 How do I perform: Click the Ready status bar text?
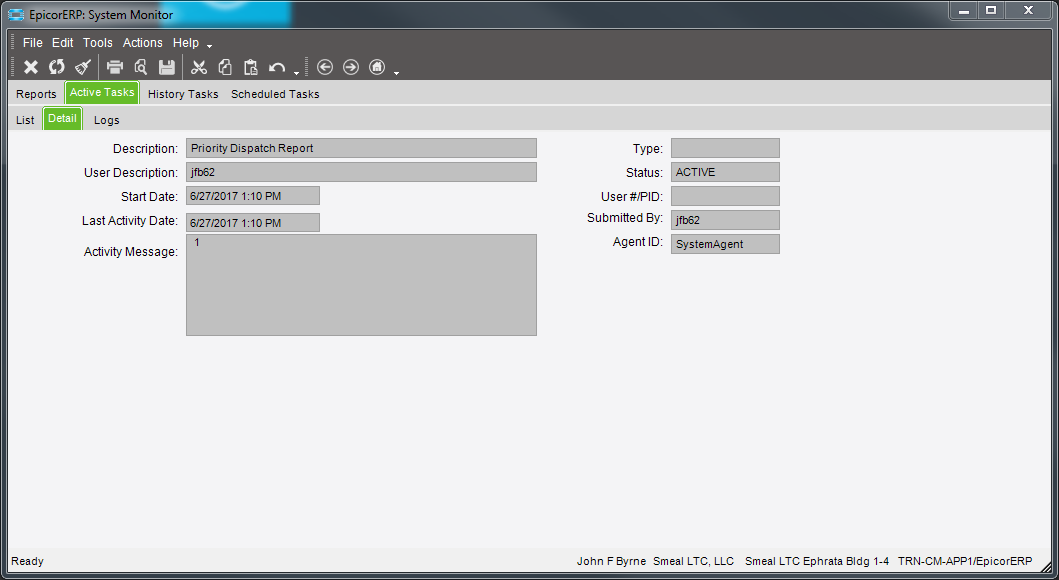27,561
